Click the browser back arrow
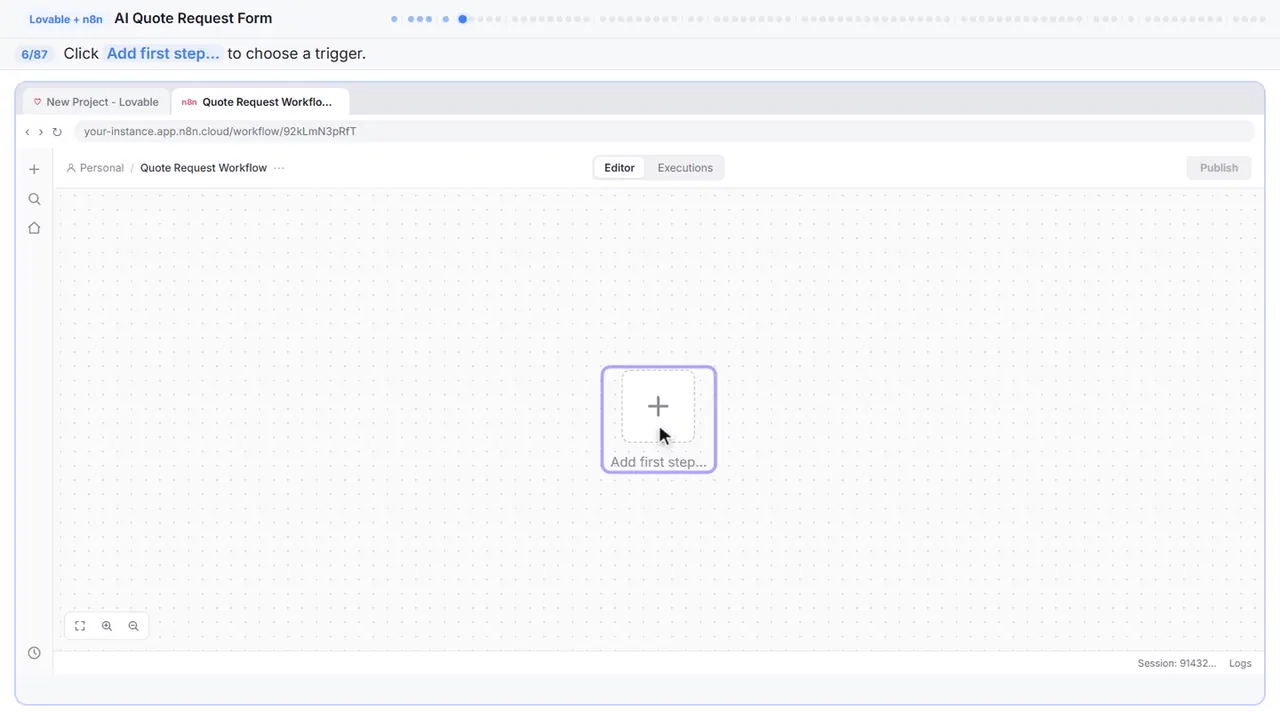The image size is (1280, 720). [27, 132]
